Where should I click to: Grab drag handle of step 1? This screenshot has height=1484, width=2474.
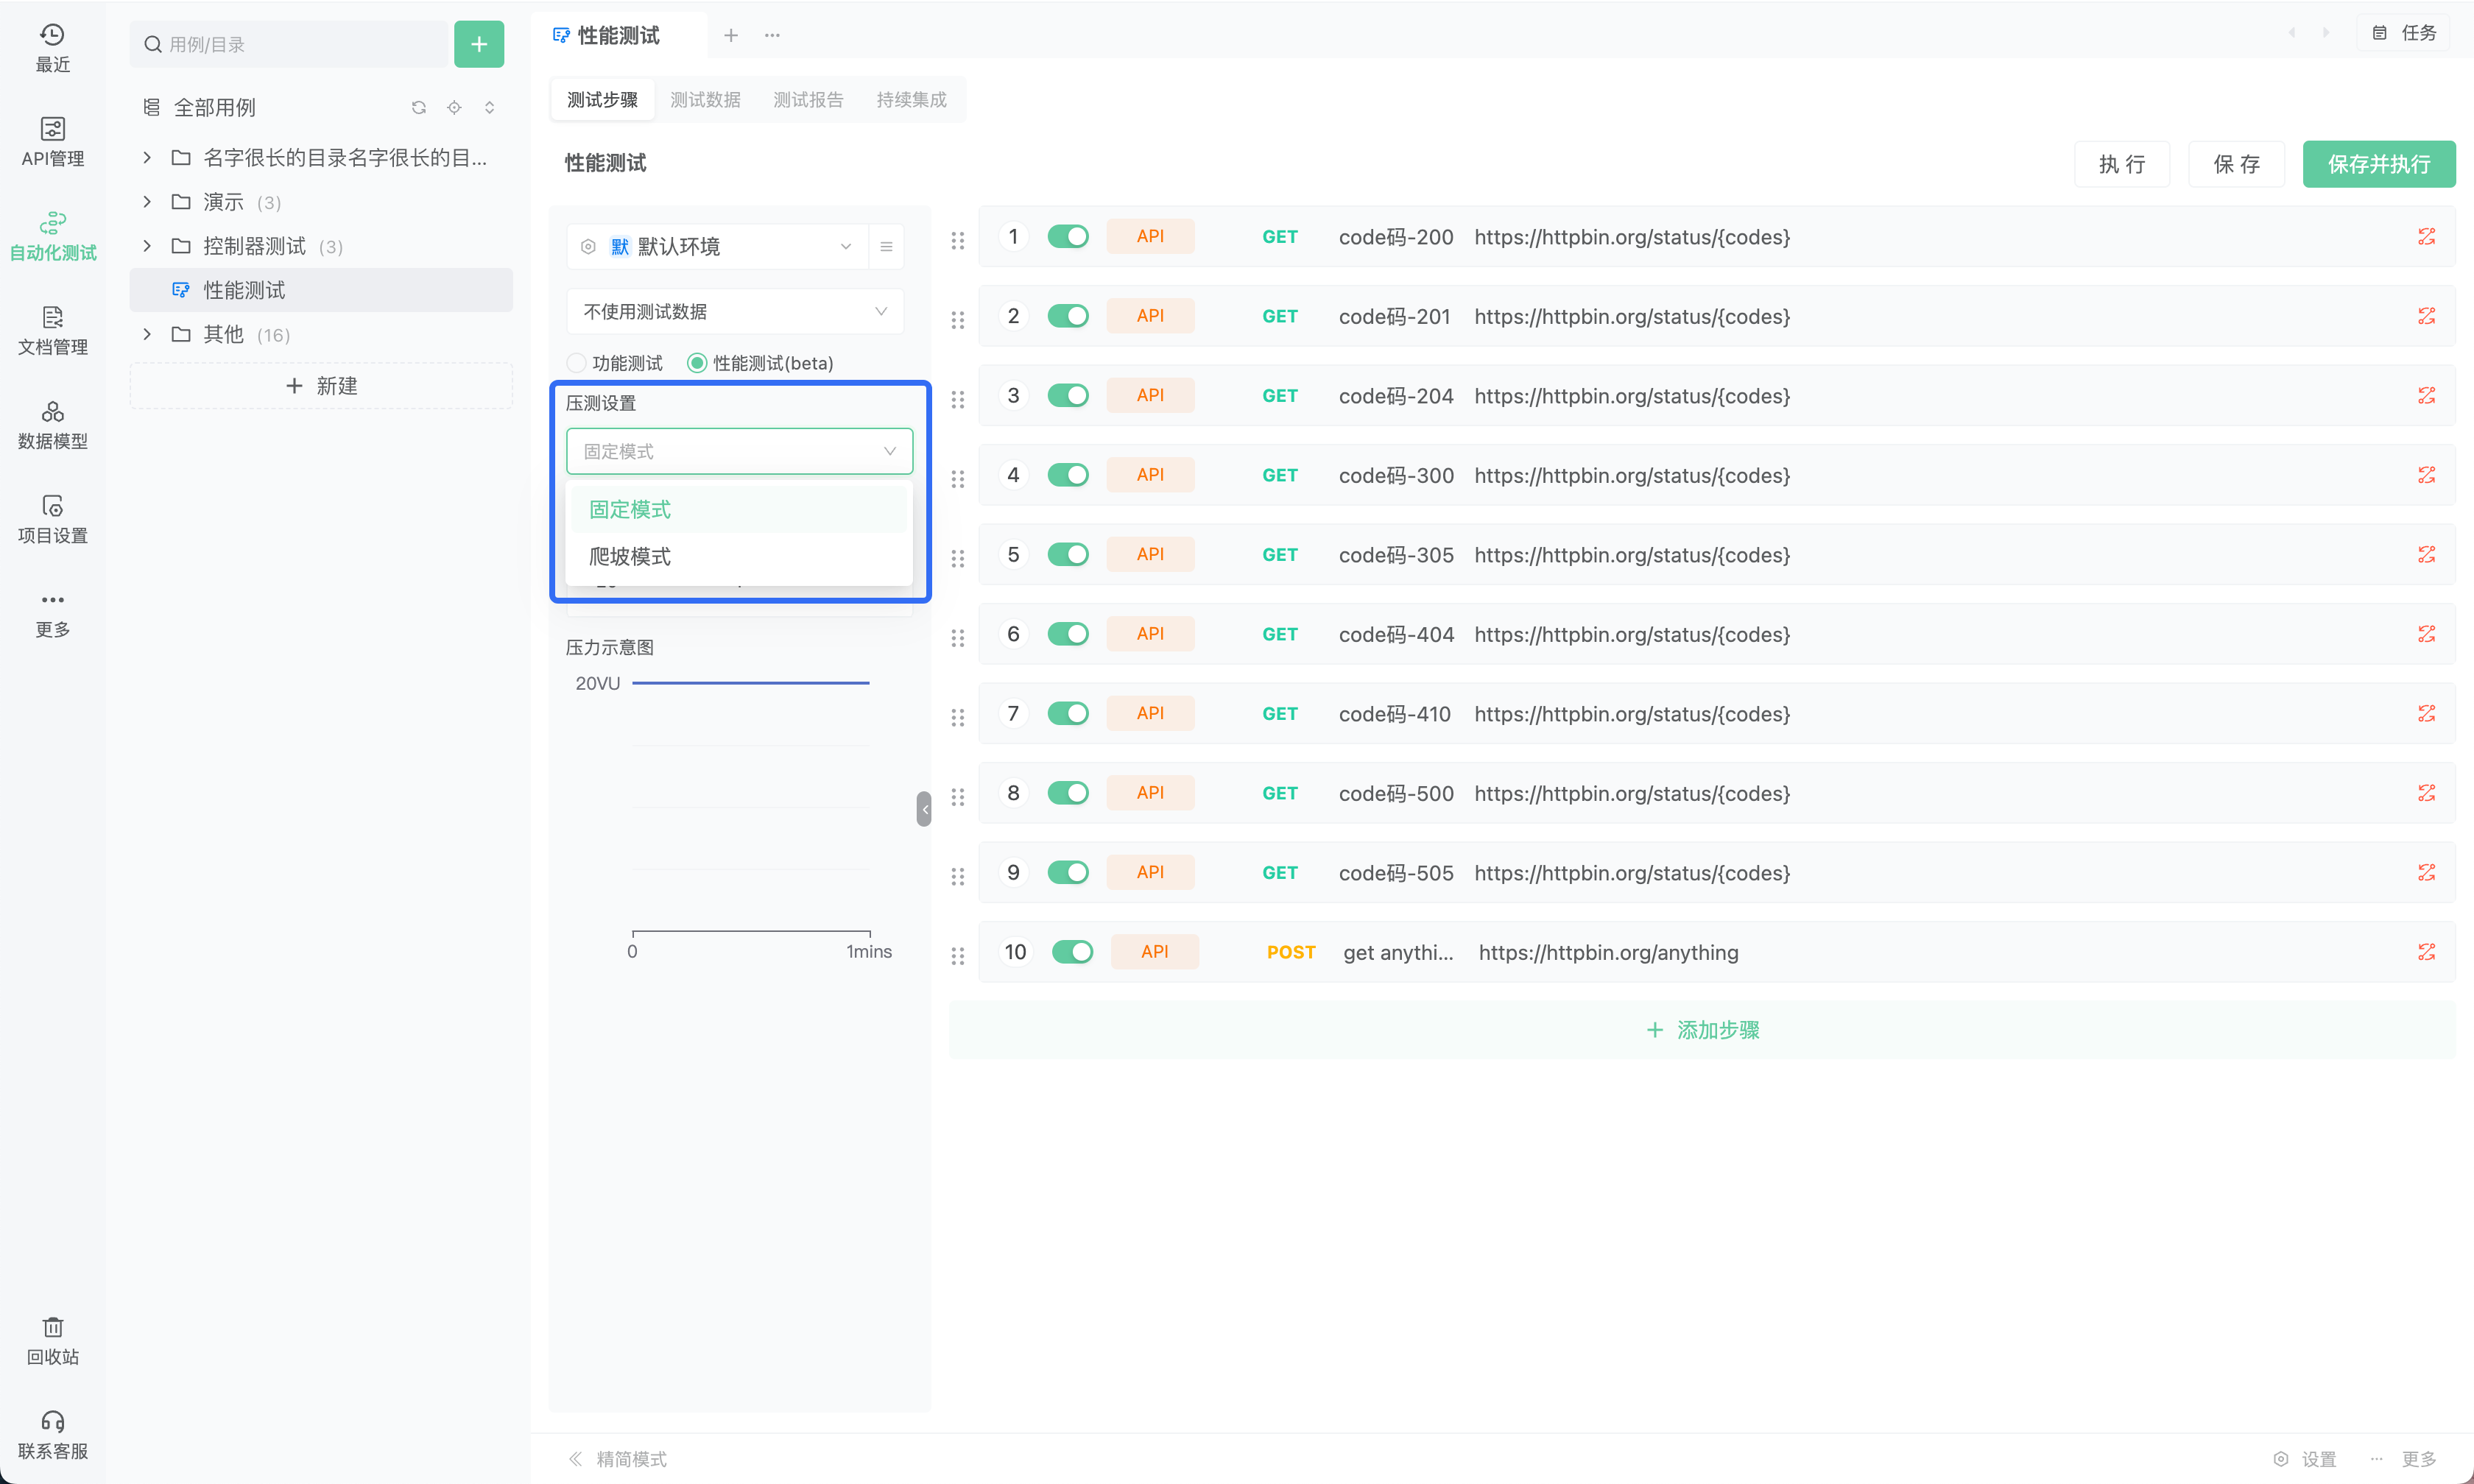(957, 240)
